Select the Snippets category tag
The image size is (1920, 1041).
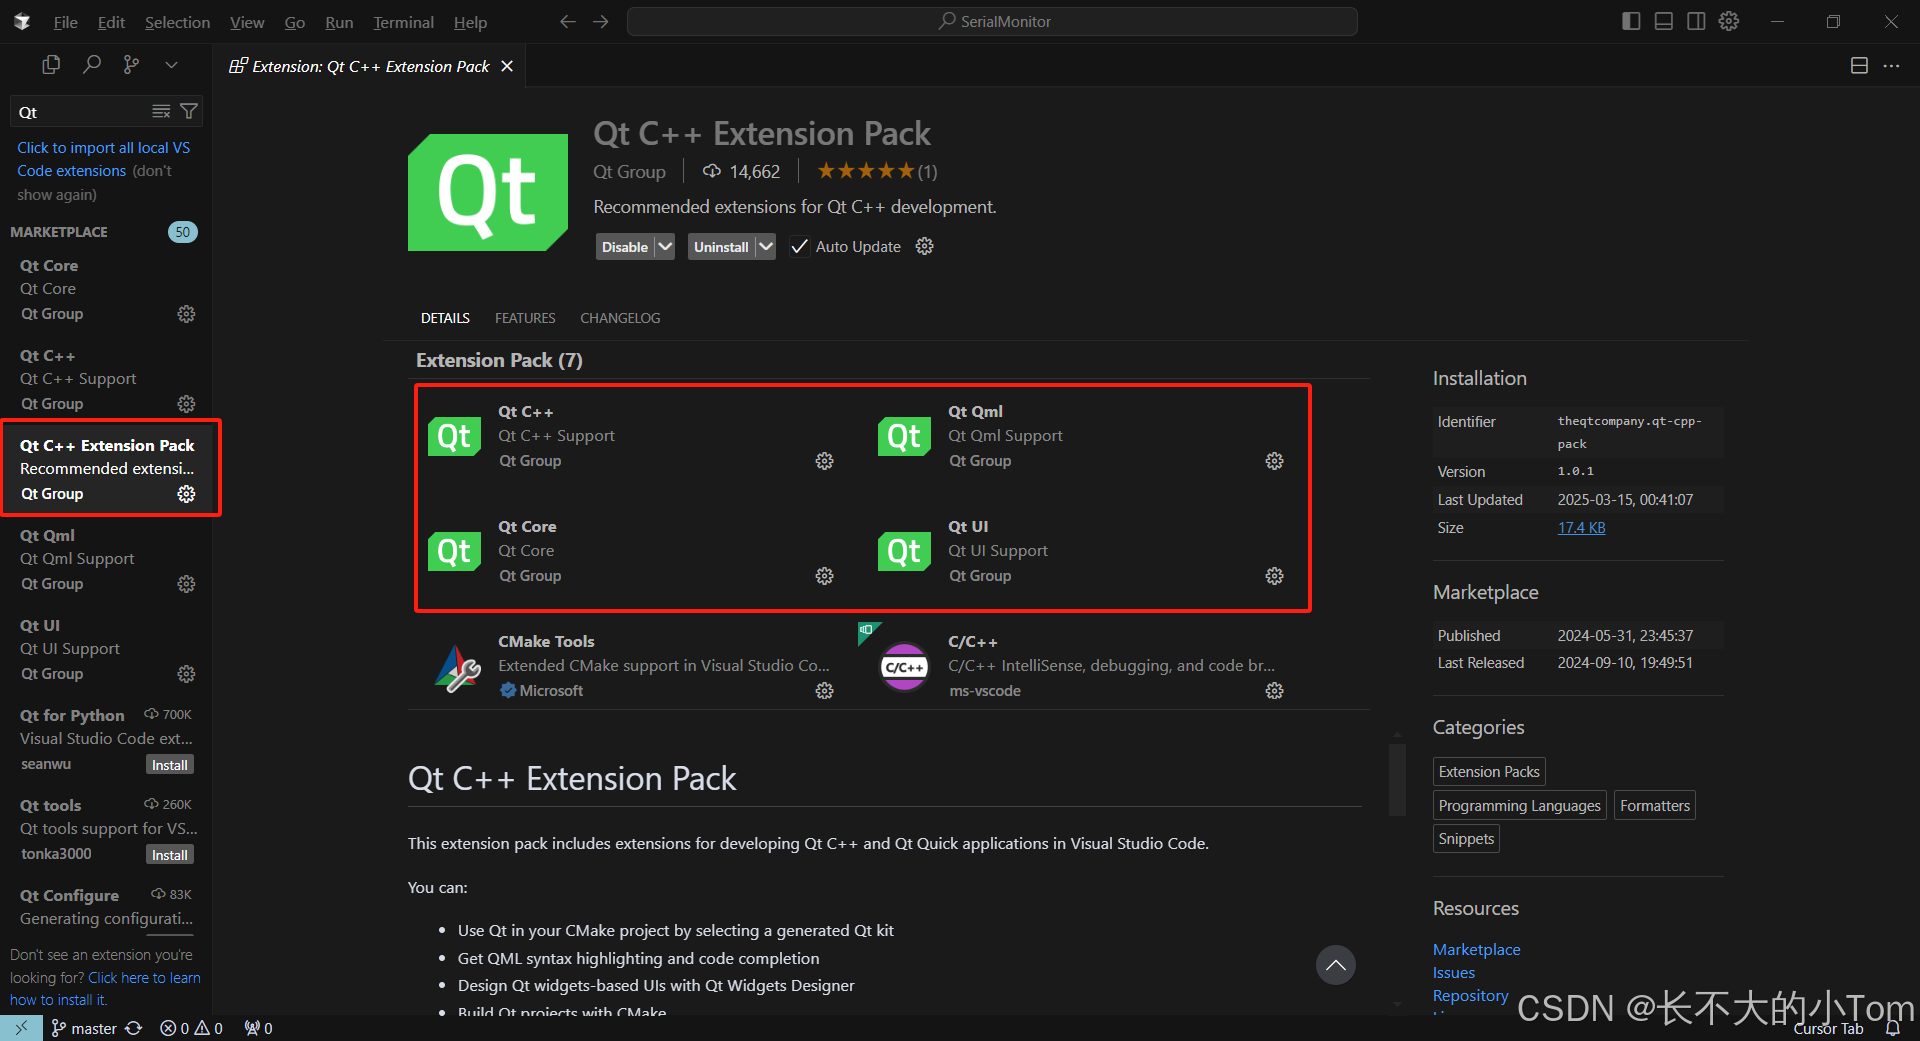point(1466,839)
